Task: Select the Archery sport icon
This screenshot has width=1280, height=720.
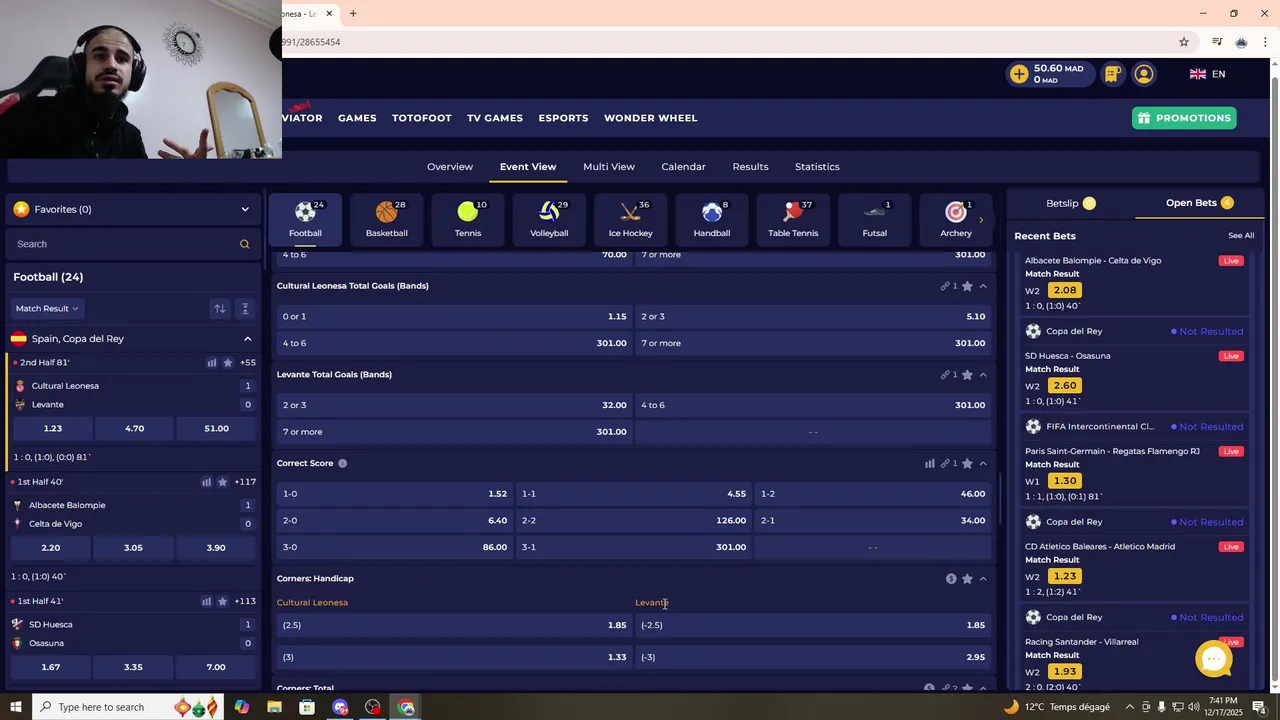Action: click(956, 219)
